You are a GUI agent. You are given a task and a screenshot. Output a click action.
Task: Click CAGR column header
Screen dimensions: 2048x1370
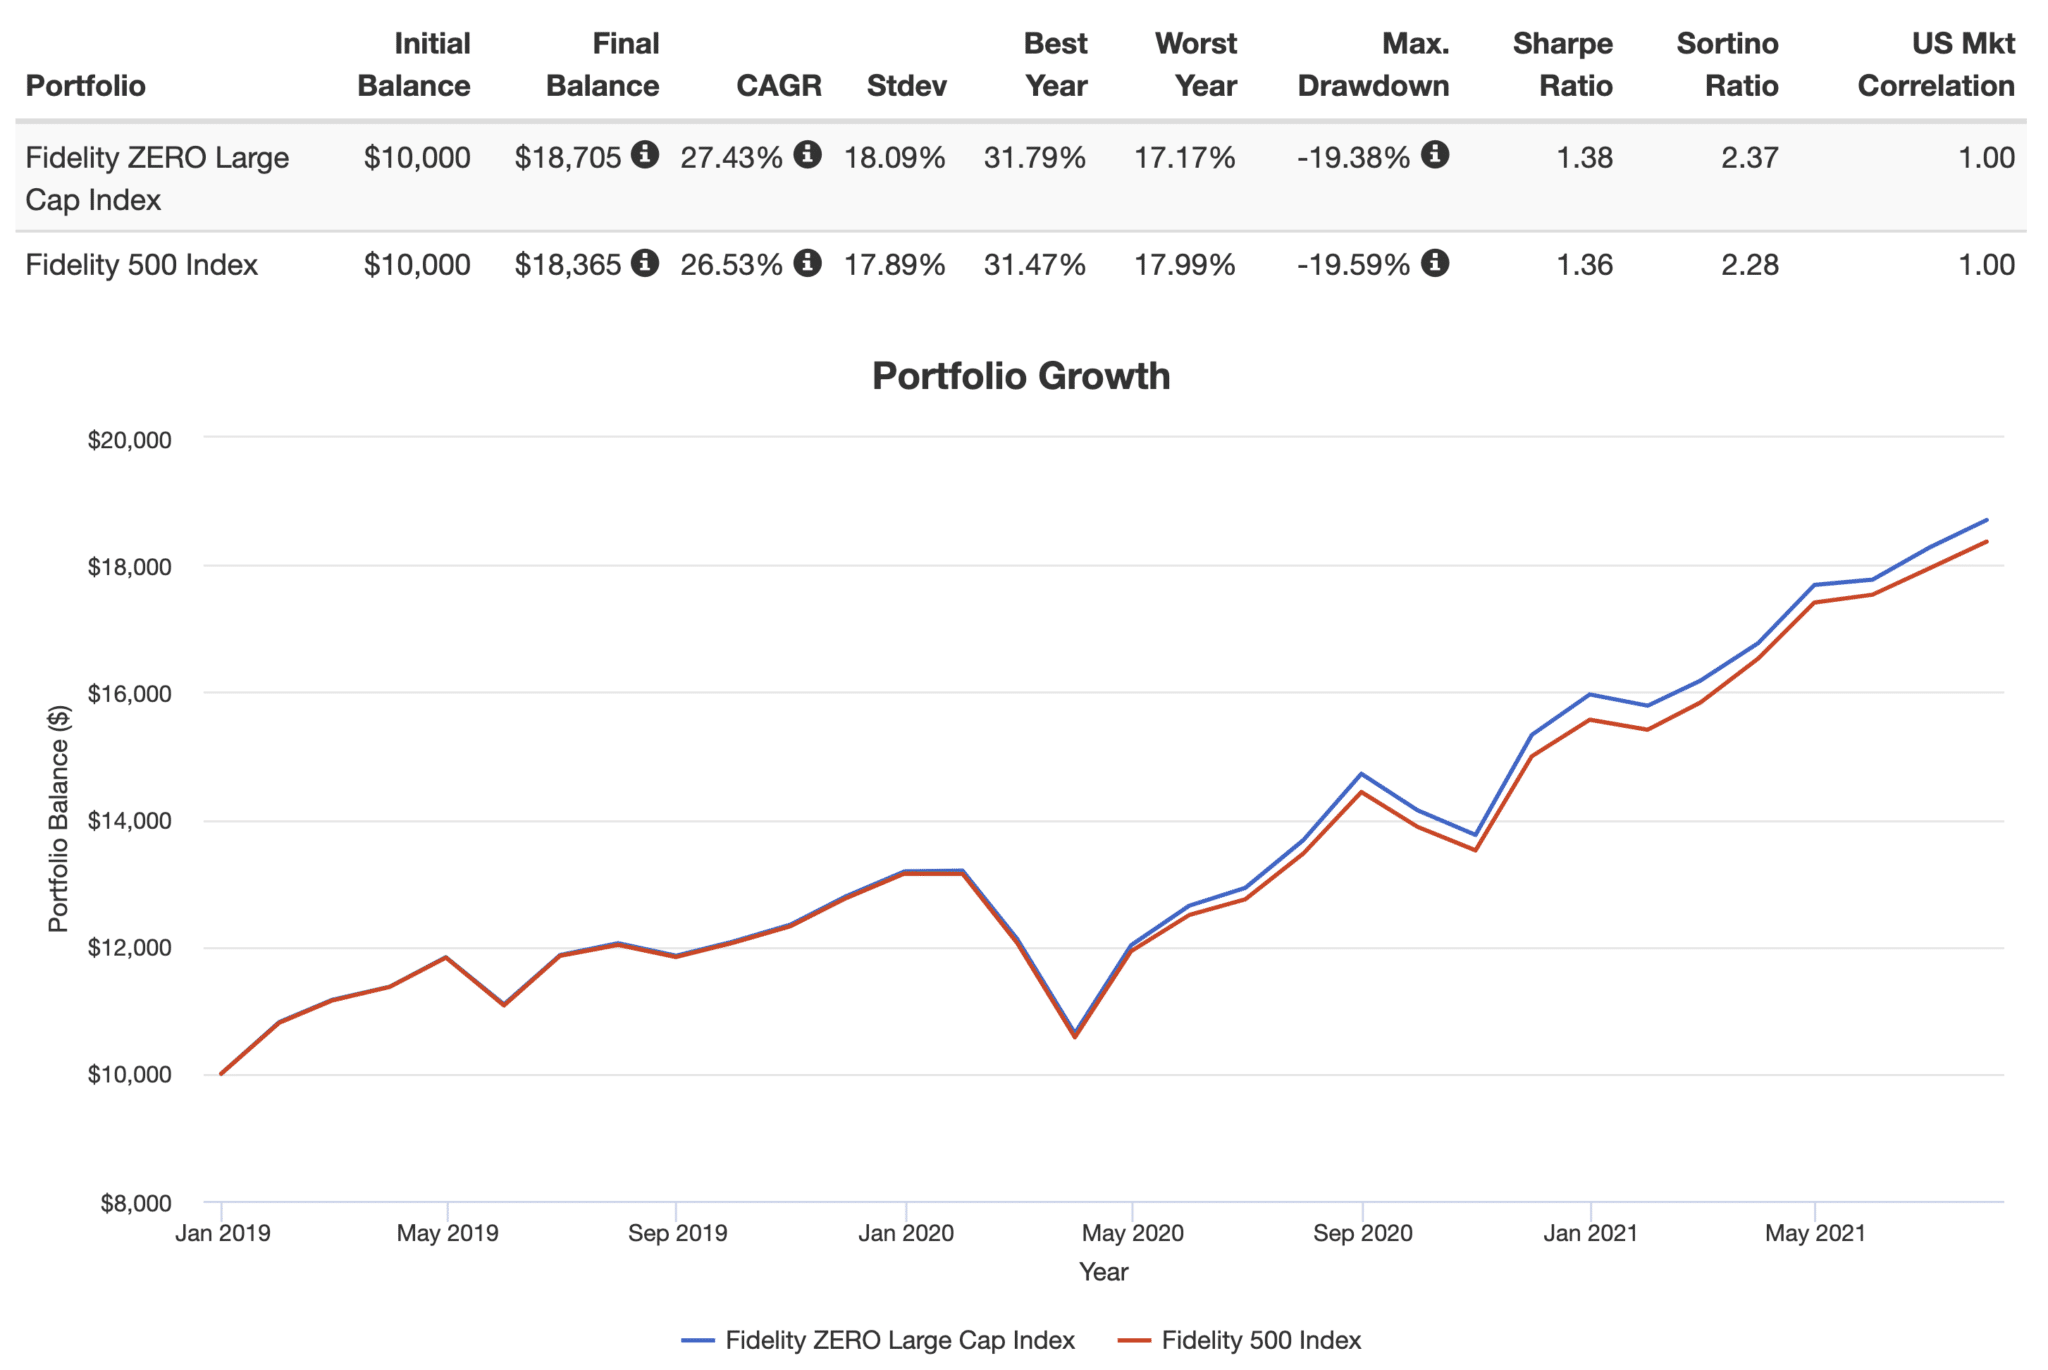pyautogui.click(x=779, y=86)
